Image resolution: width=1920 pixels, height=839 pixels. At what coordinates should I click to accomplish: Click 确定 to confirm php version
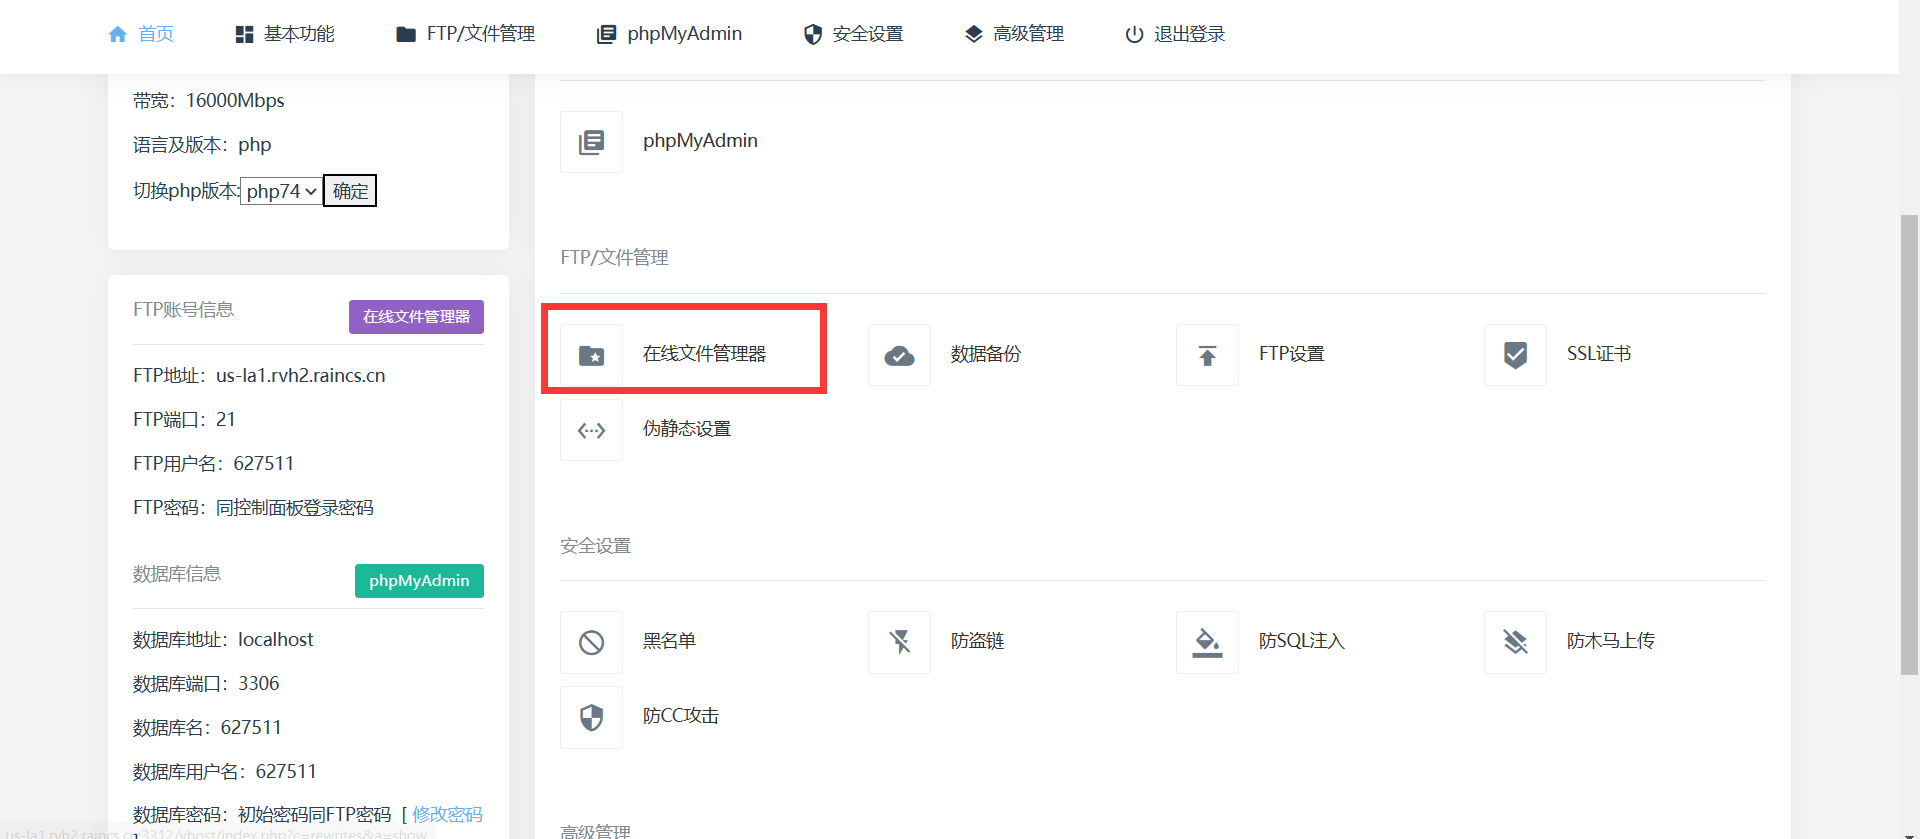(x=350, y=191)
